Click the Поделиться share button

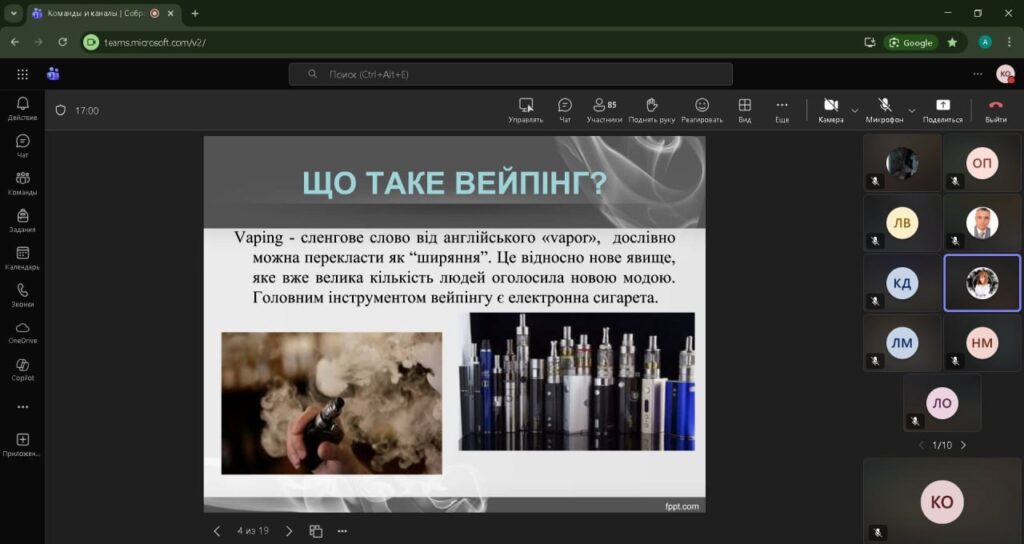[x=942, y=109]
